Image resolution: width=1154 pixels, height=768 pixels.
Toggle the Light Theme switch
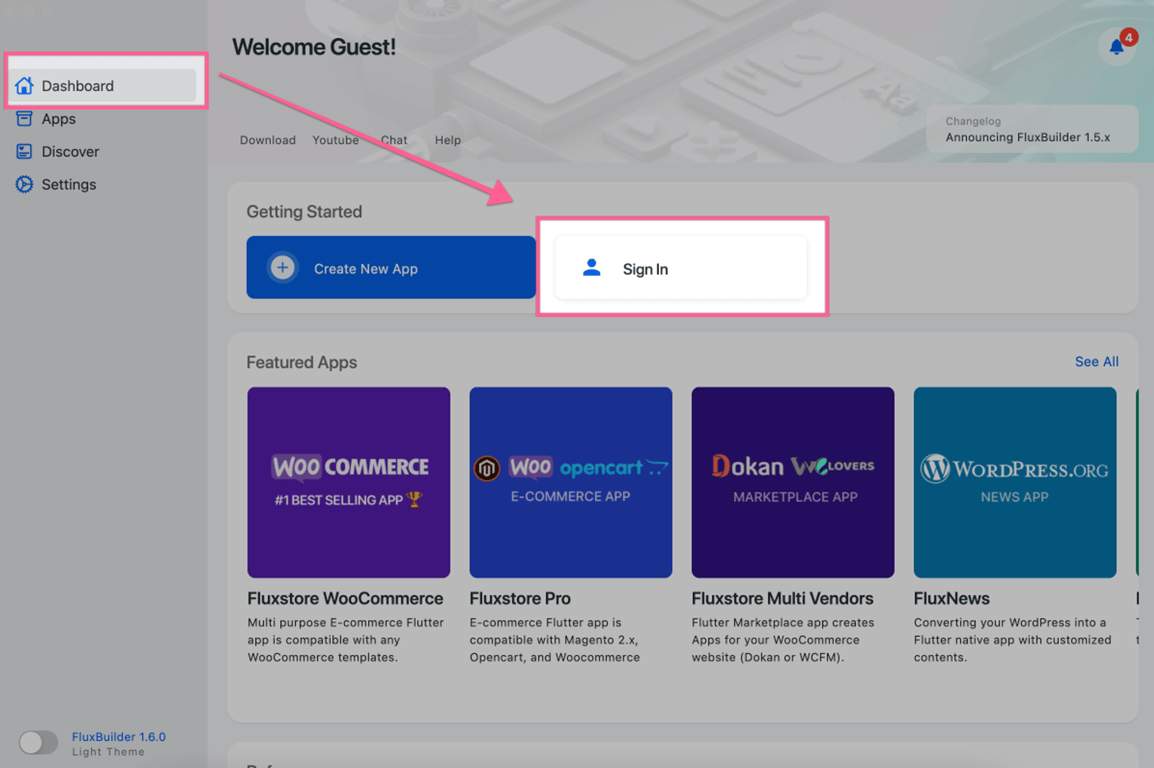[x=38, y=742]
